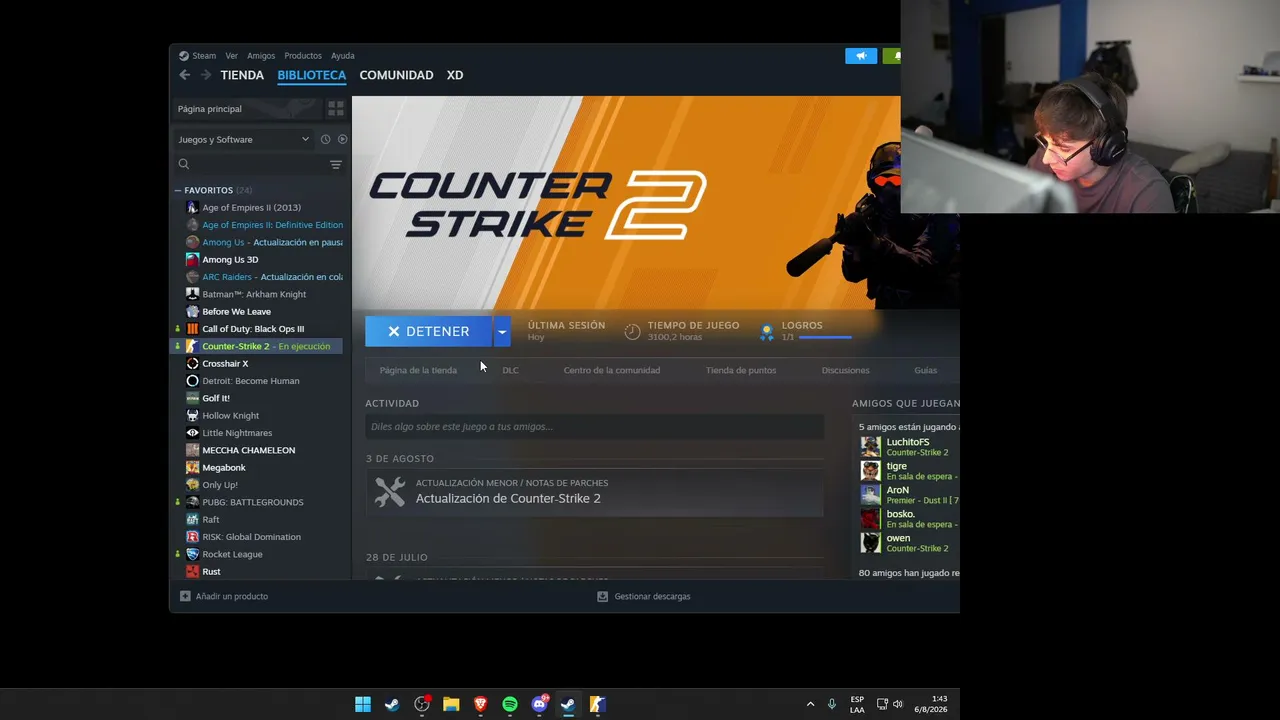The height and width of the screenshot is (720, 1280).
Task: Switch library to grid view icon
Action: (336, 108)
